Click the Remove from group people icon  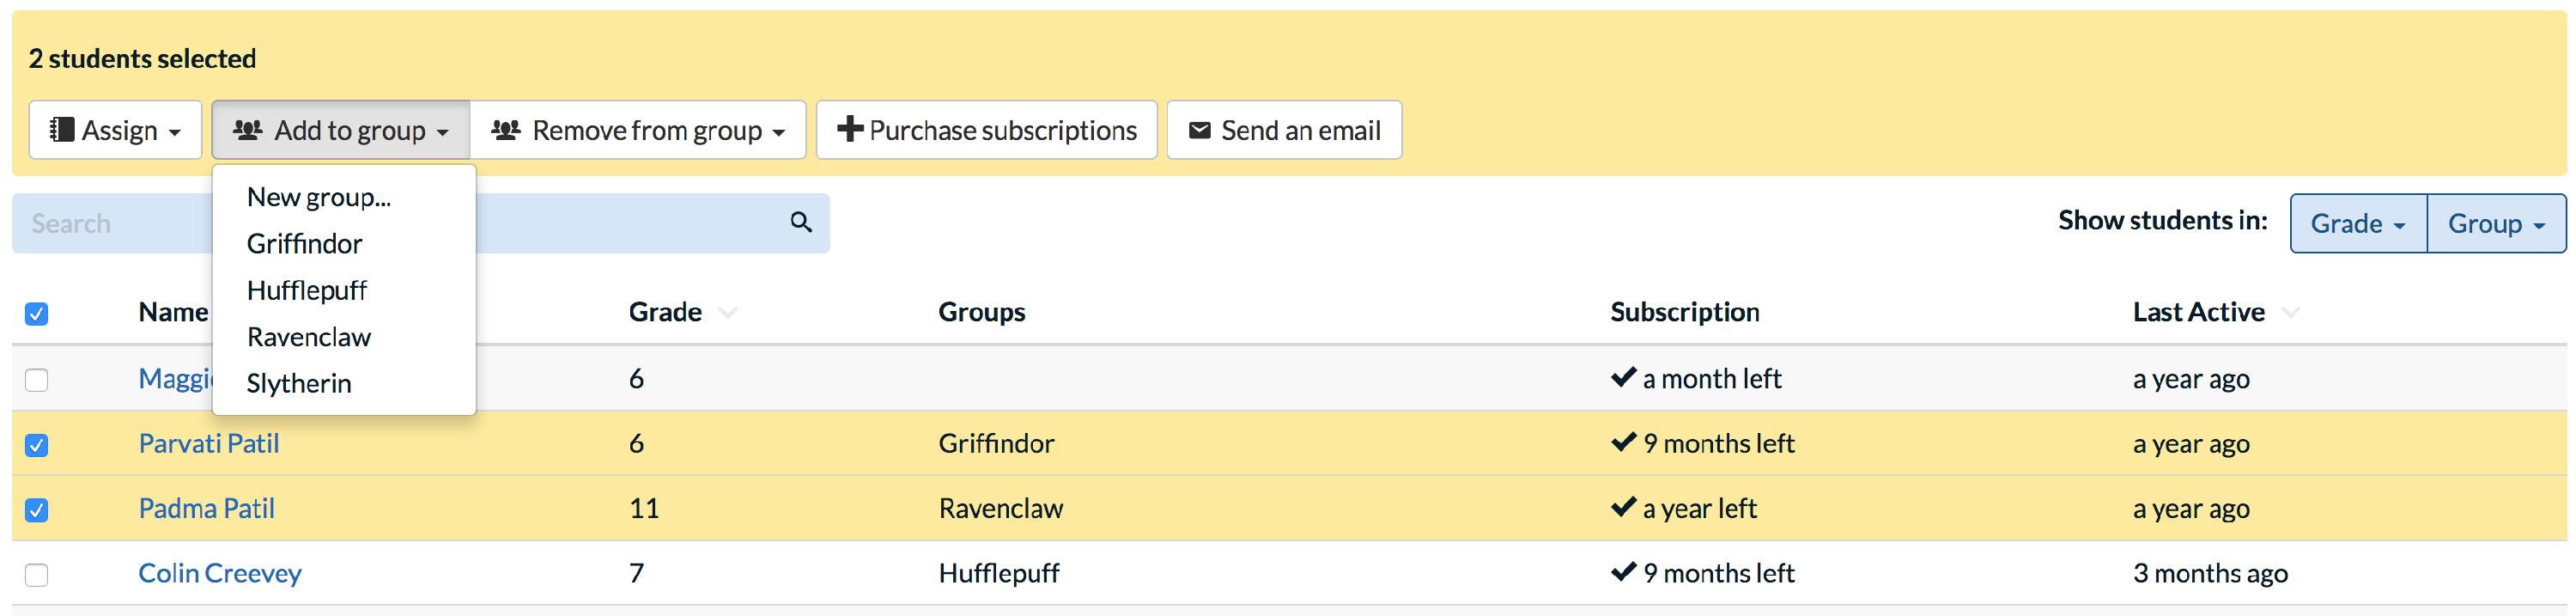point(506,130)
